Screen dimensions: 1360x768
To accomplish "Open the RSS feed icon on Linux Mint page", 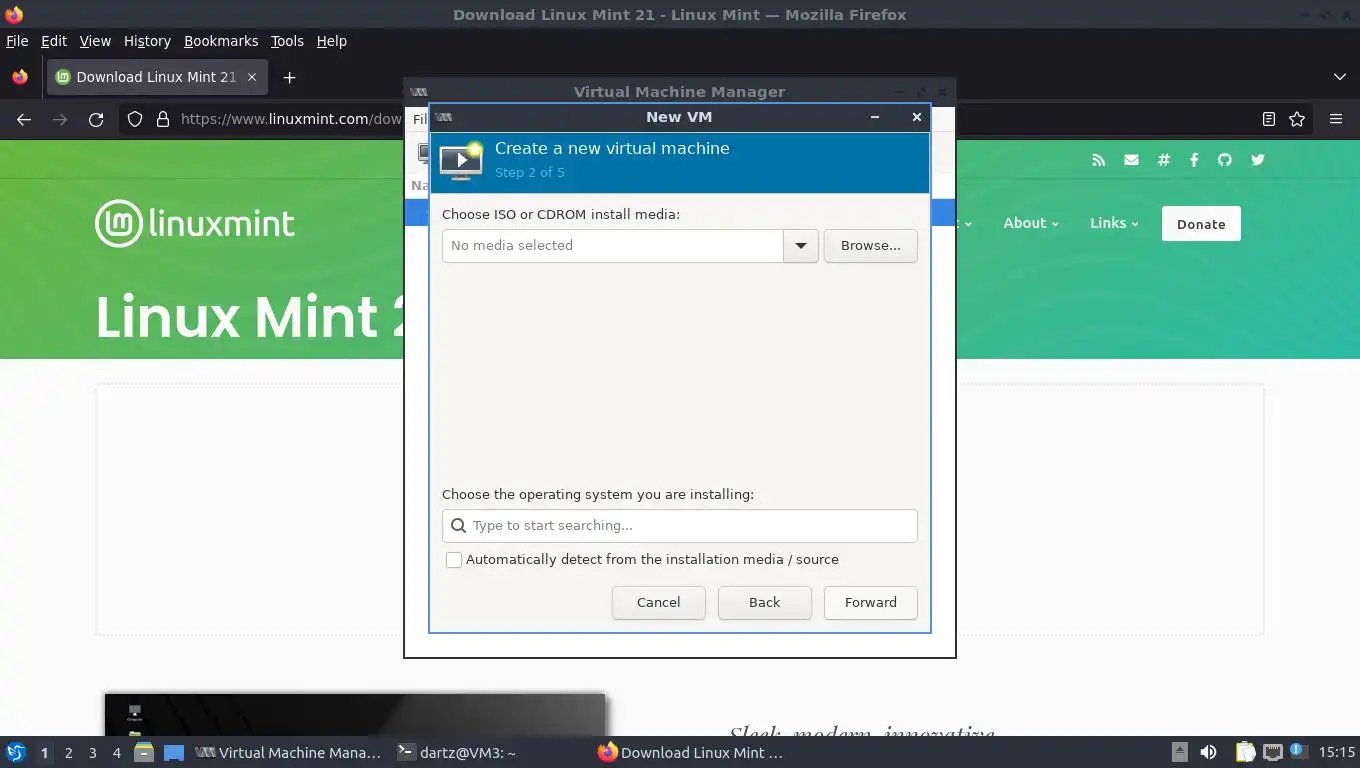I will 1098,160.
